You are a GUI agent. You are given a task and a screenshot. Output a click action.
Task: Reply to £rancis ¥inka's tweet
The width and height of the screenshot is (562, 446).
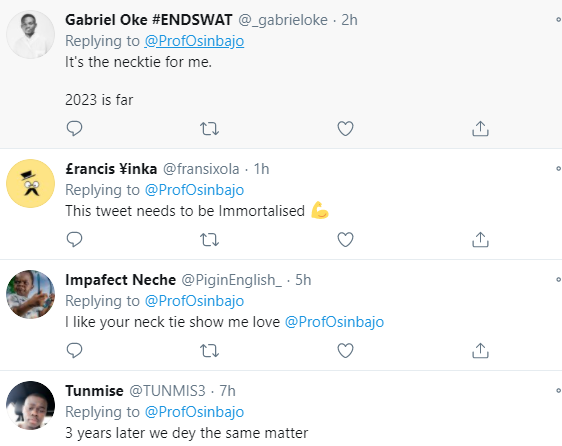75,239
